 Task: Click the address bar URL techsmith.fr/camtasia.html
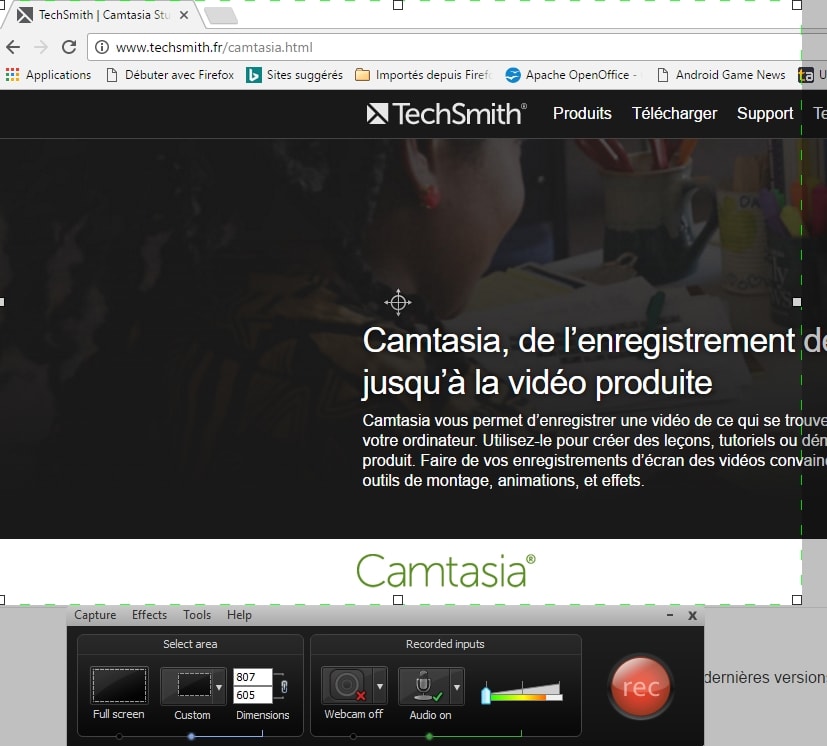coord(214,47)
